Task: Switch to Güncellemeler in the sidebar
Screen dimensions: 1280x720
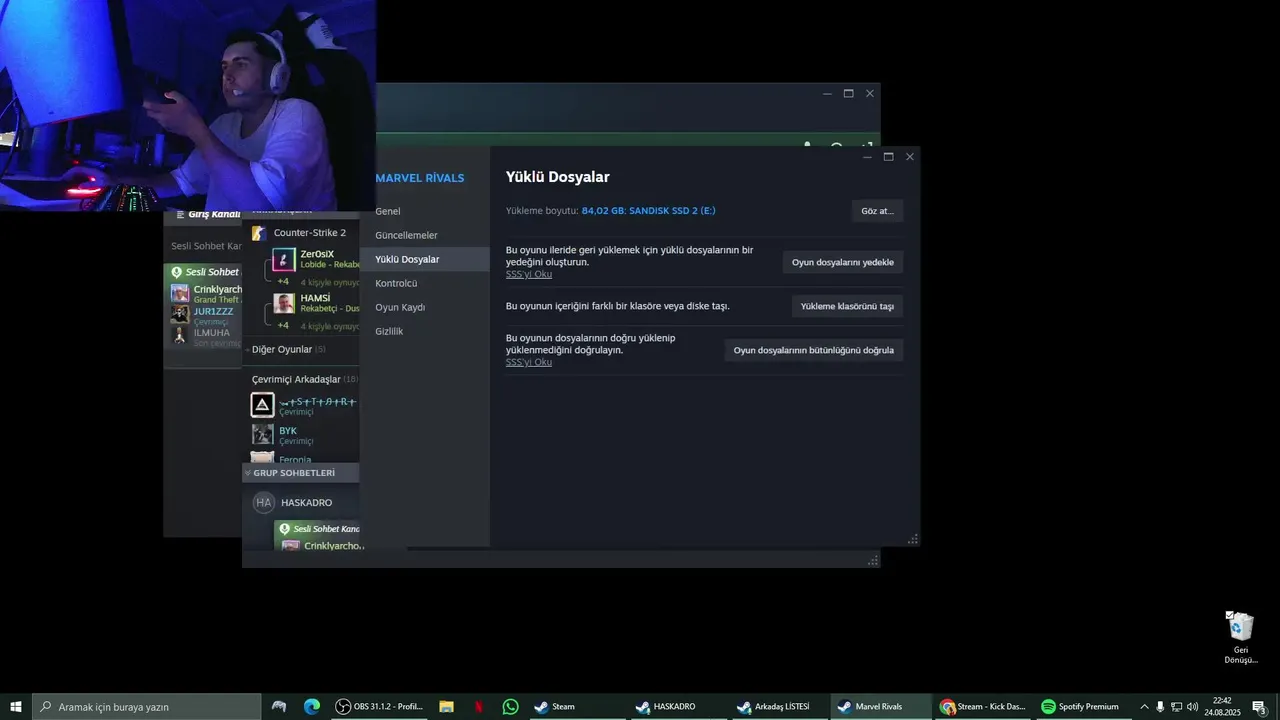Action: pyautogui.click(x=425, y=235)
